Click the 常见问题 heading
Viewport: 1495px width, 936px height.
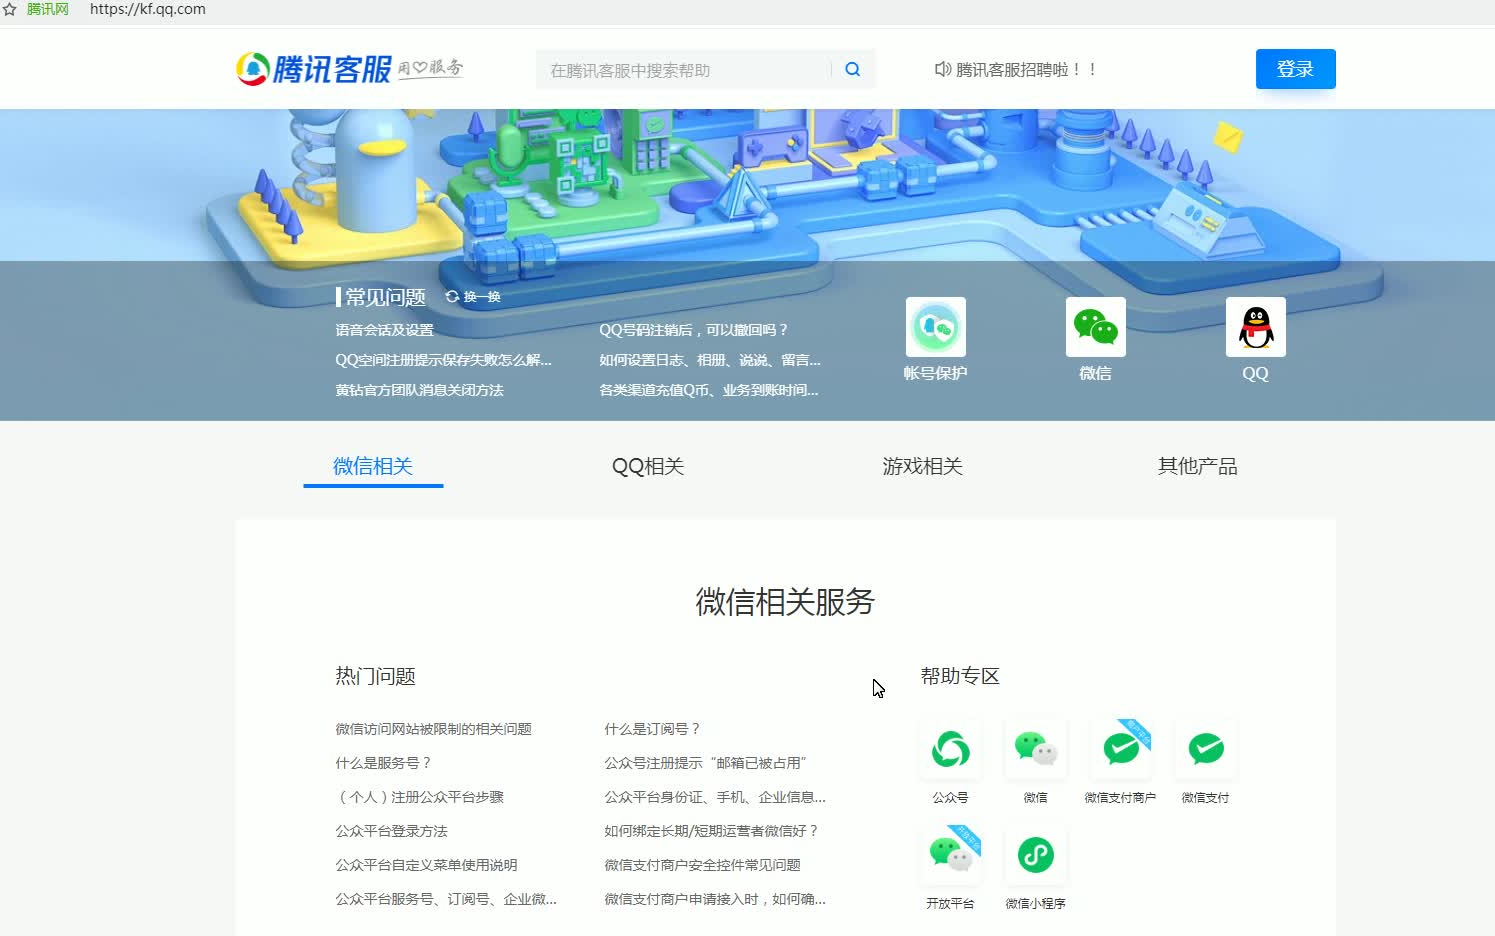[385, 297]
